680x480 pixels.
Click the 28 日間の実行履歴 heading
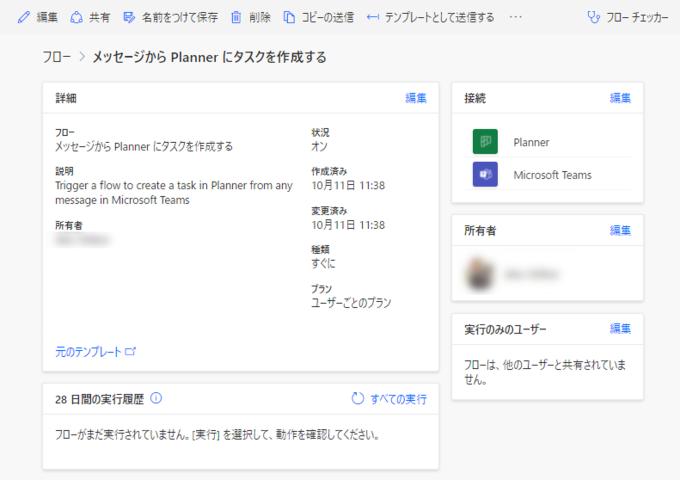[x=99, y=399]
